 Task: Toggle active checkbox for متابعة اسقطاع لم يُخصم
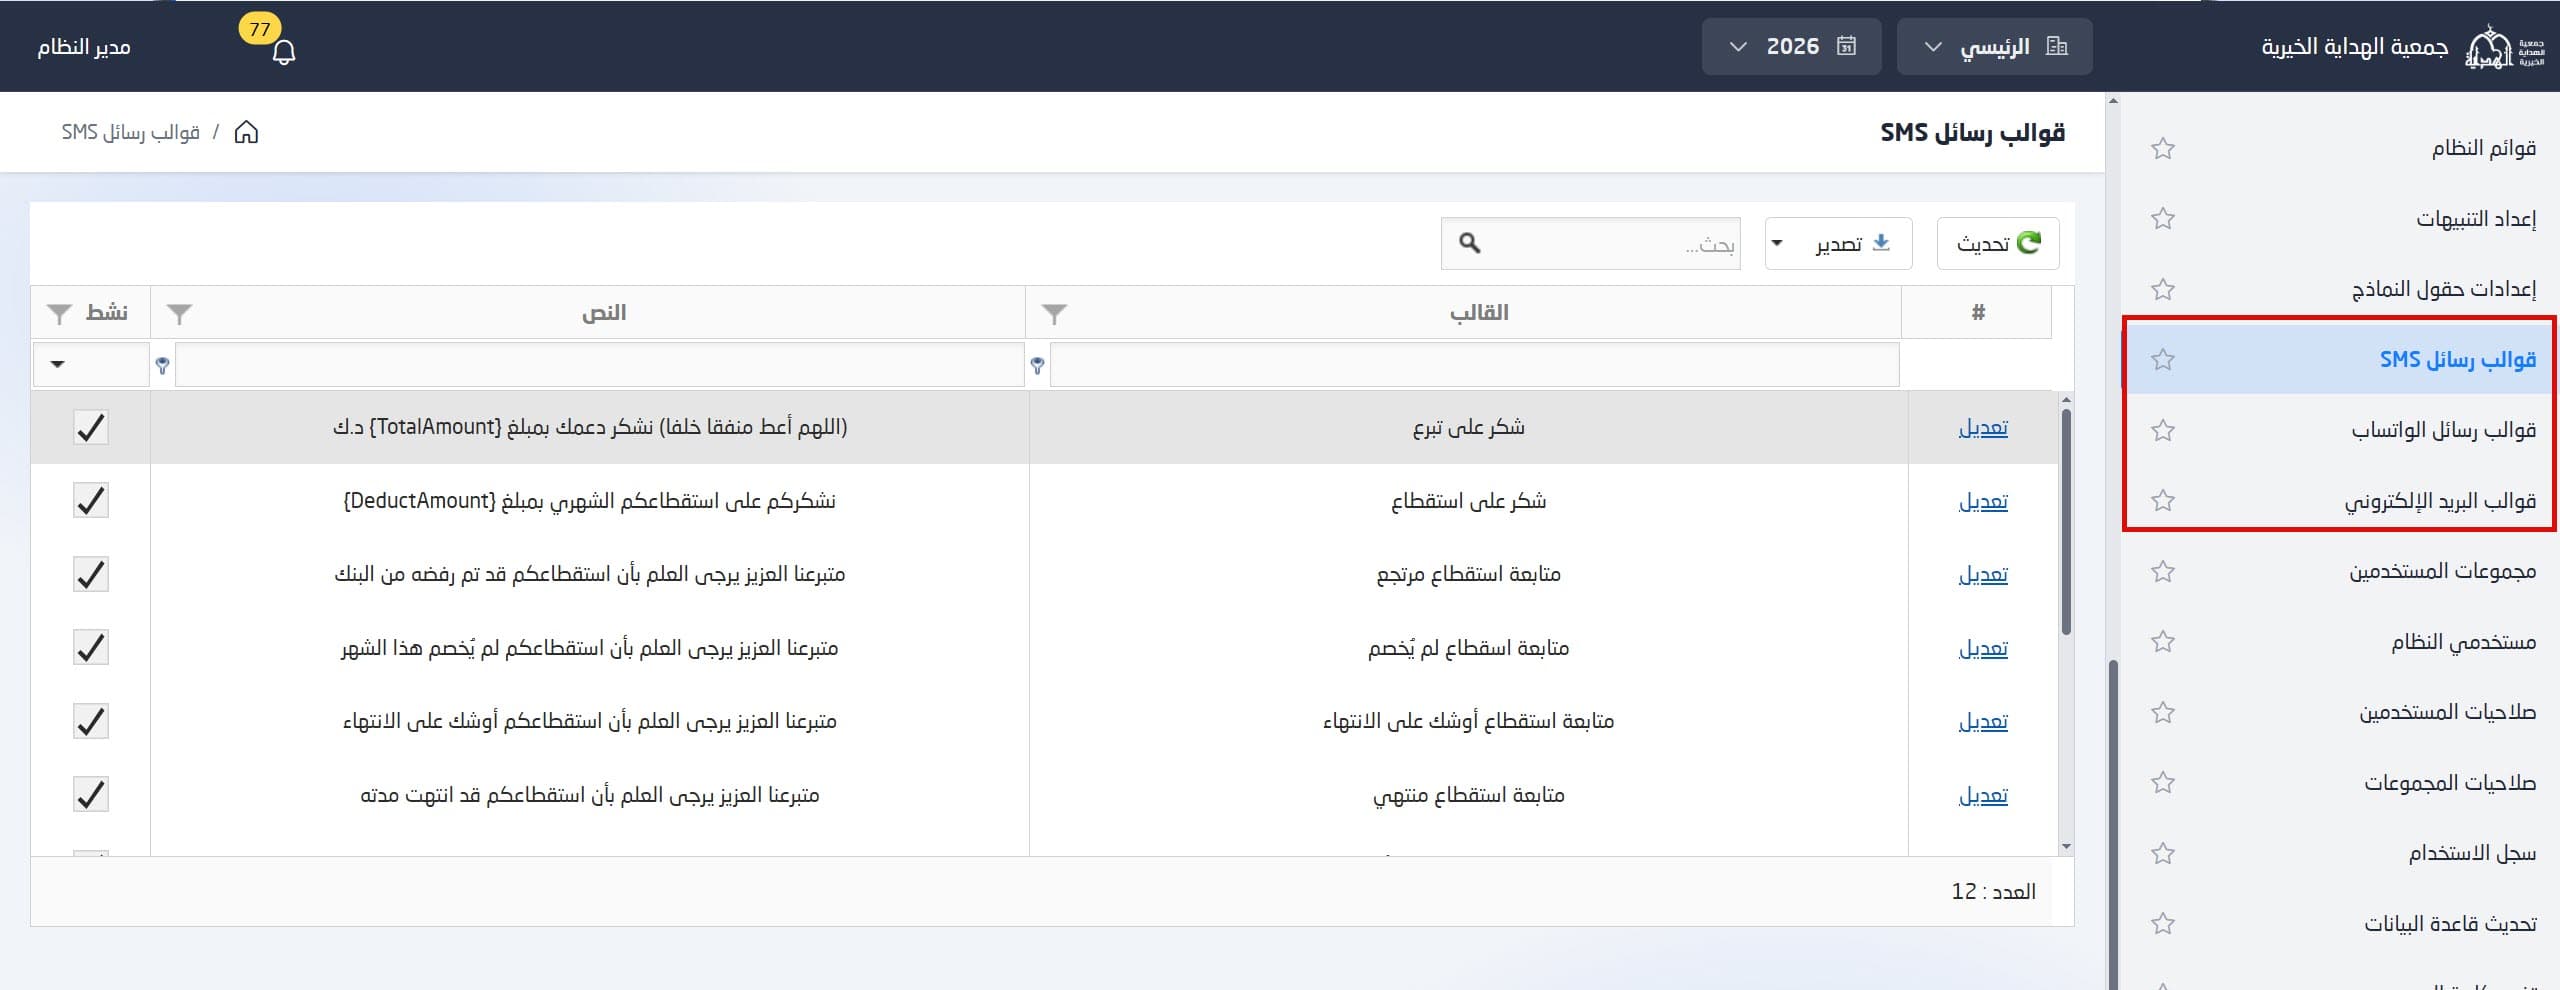tap(91, 648)
